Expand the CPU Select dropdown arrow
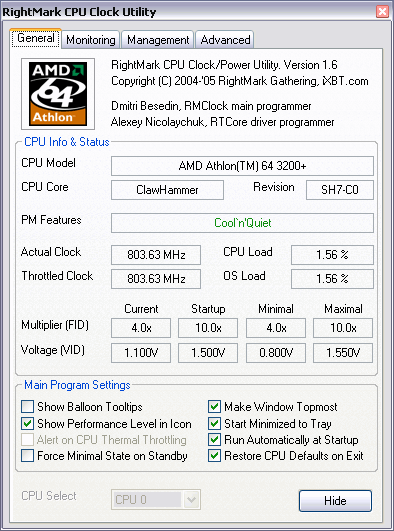The width and height of the screenshot is (394, 531). 191,500
